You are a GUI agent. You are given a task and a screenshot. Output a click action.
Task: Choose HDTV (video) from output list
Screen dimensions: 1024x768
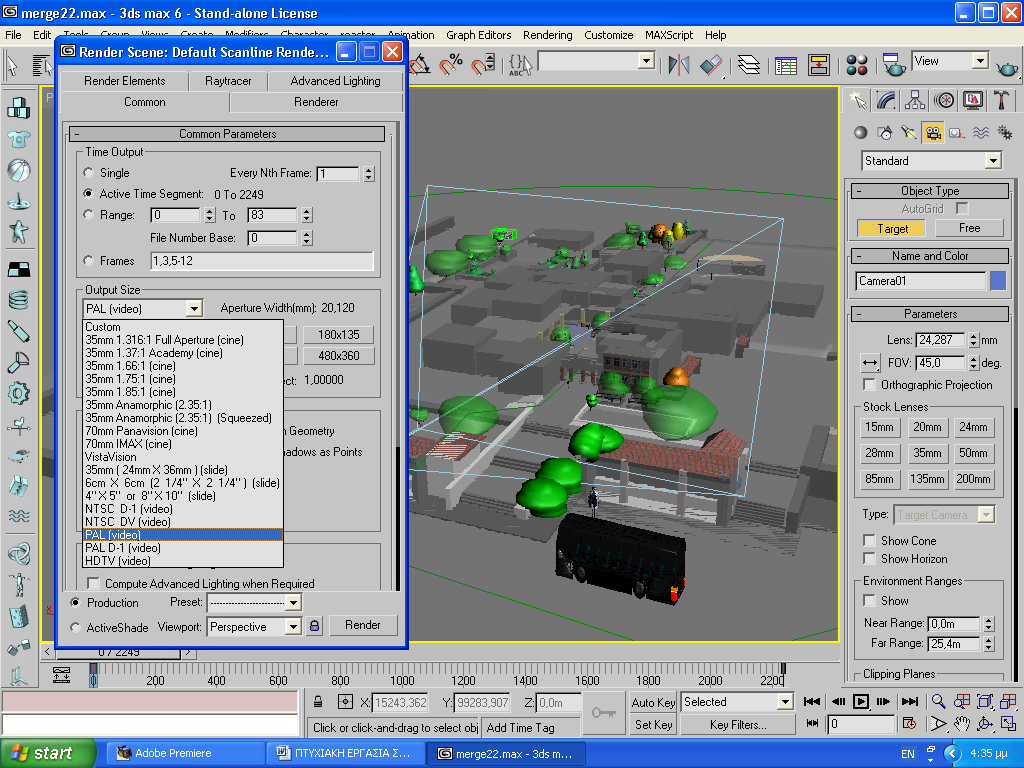tap(183, 561)
